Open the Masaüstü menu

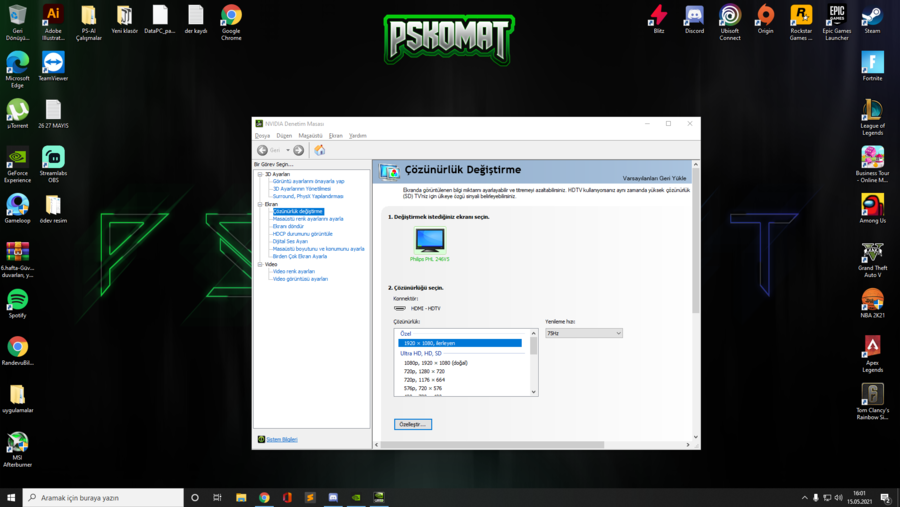(x=311, y=136)
